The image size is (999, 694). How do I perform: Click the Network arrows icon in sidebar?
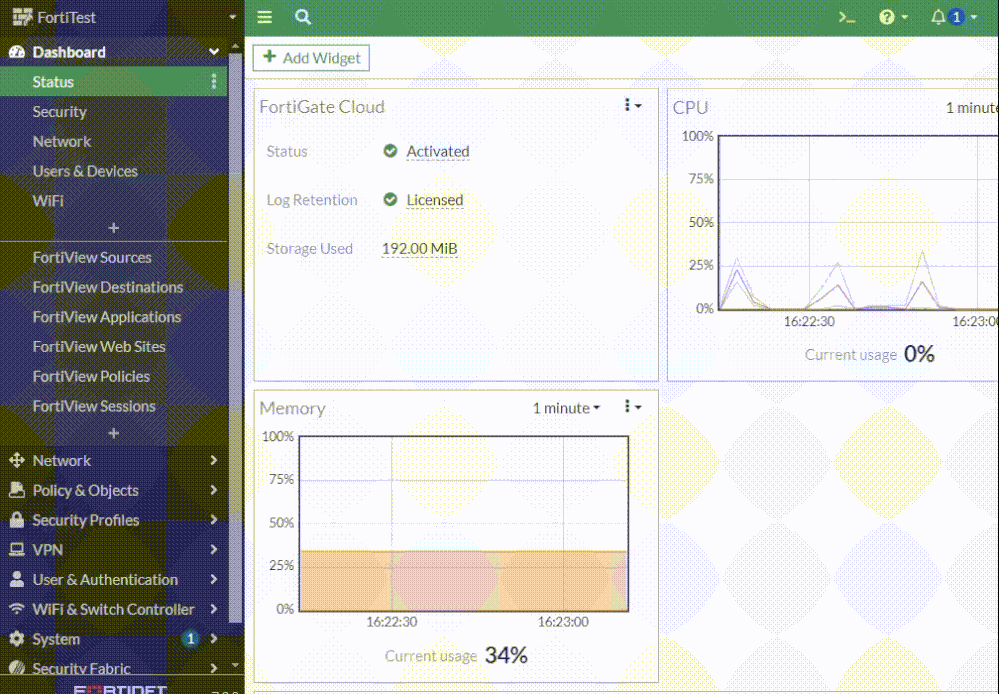click(x=17, y=460)
